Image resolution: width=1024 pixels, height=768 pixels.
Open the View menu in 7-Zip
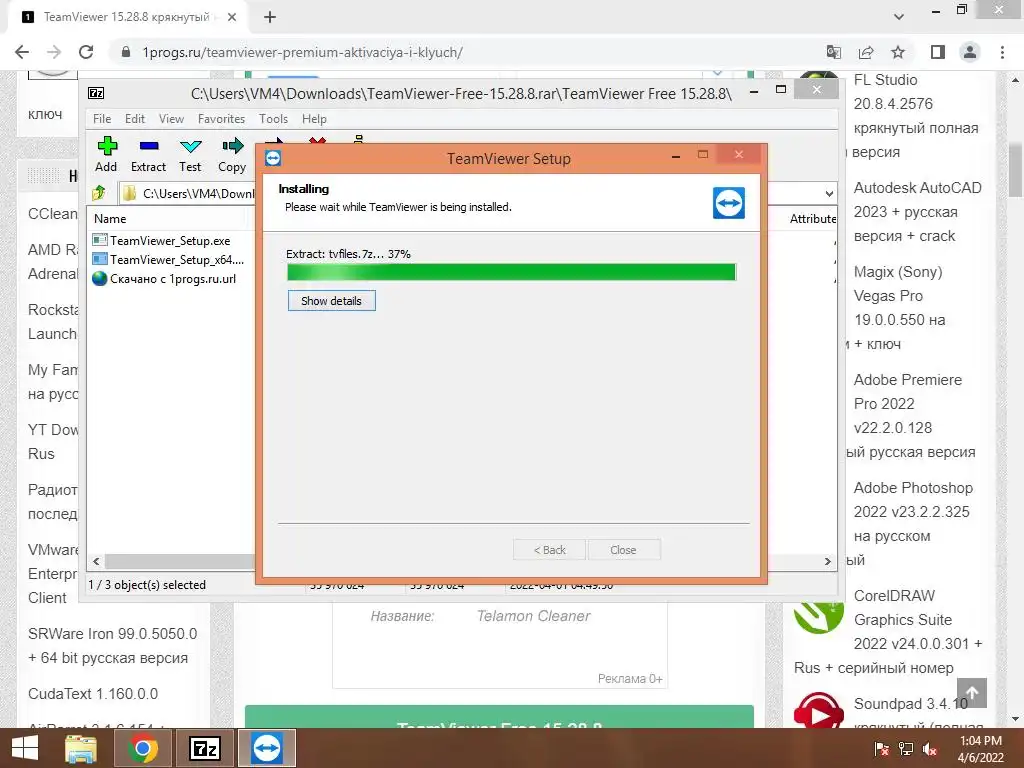click(171, 119)
